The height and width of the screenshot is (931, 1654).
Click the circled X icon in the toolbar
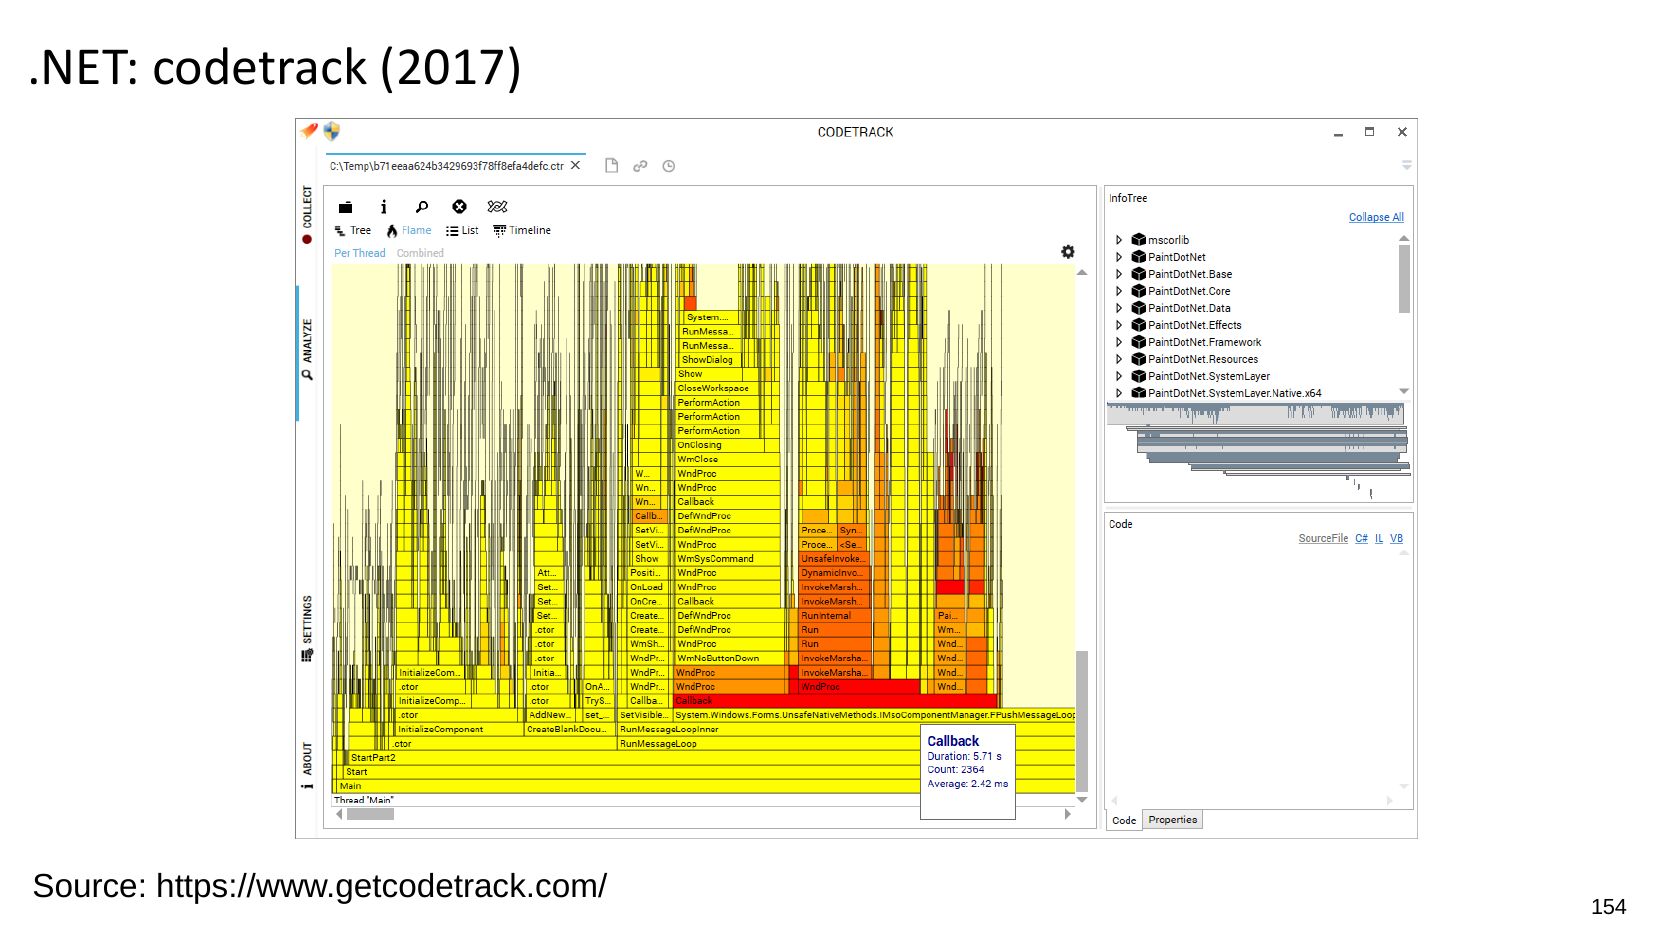click(x=459, y=207)
